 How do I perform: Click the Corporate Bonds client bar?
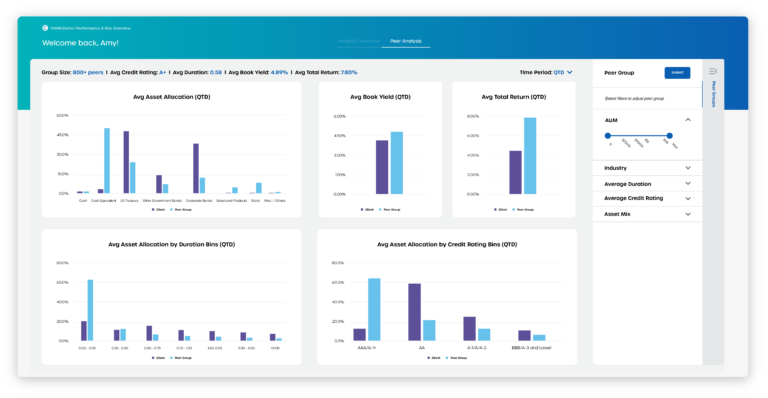pos(196,168)
